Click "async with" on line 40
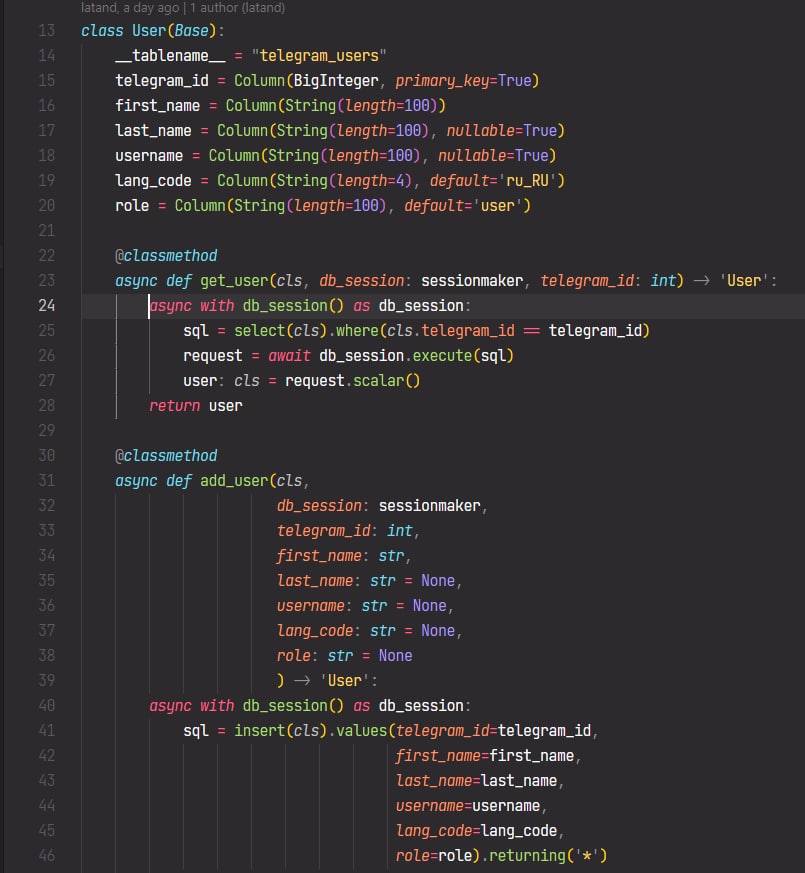This screenshot has height=873, width=805. click(192, 706)
